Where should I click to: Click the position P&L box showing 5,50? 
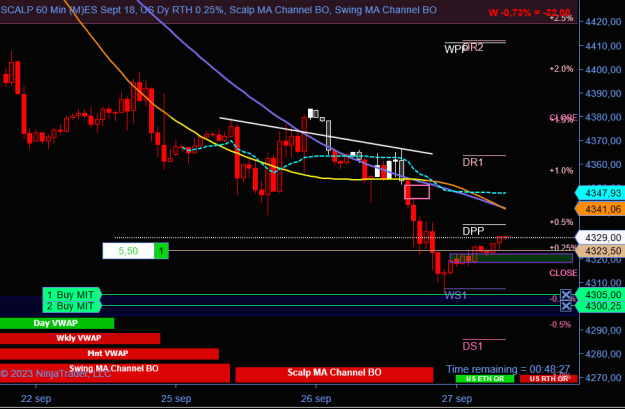click(x=128, y=251)
